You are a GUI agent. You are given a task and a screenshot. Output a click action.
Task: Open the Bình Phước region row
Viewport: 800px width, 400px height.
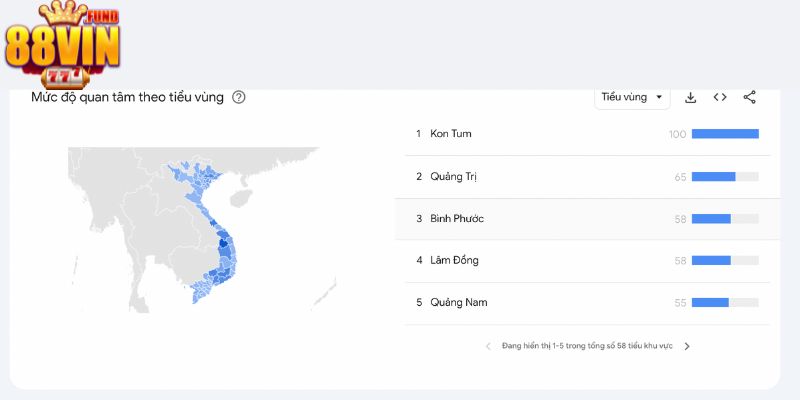587,219
